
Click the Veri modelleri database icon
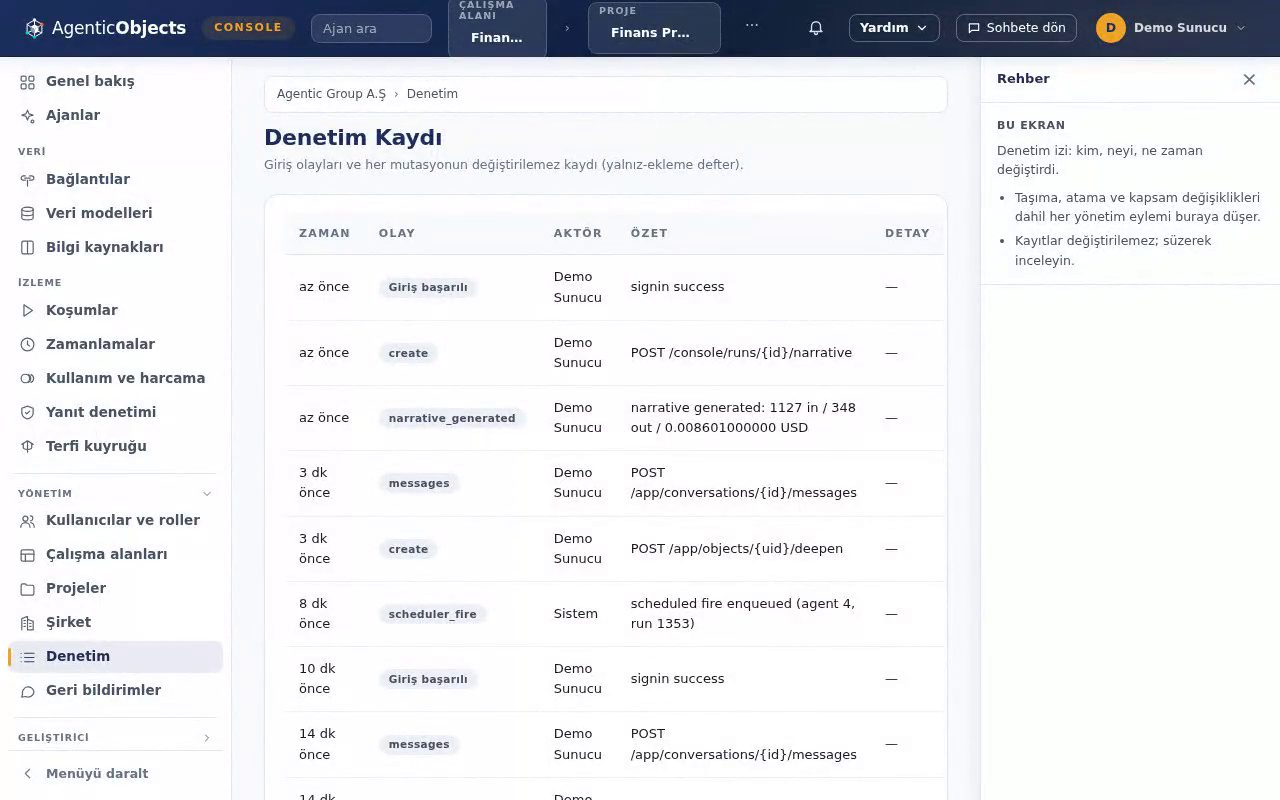click(28, 214)
